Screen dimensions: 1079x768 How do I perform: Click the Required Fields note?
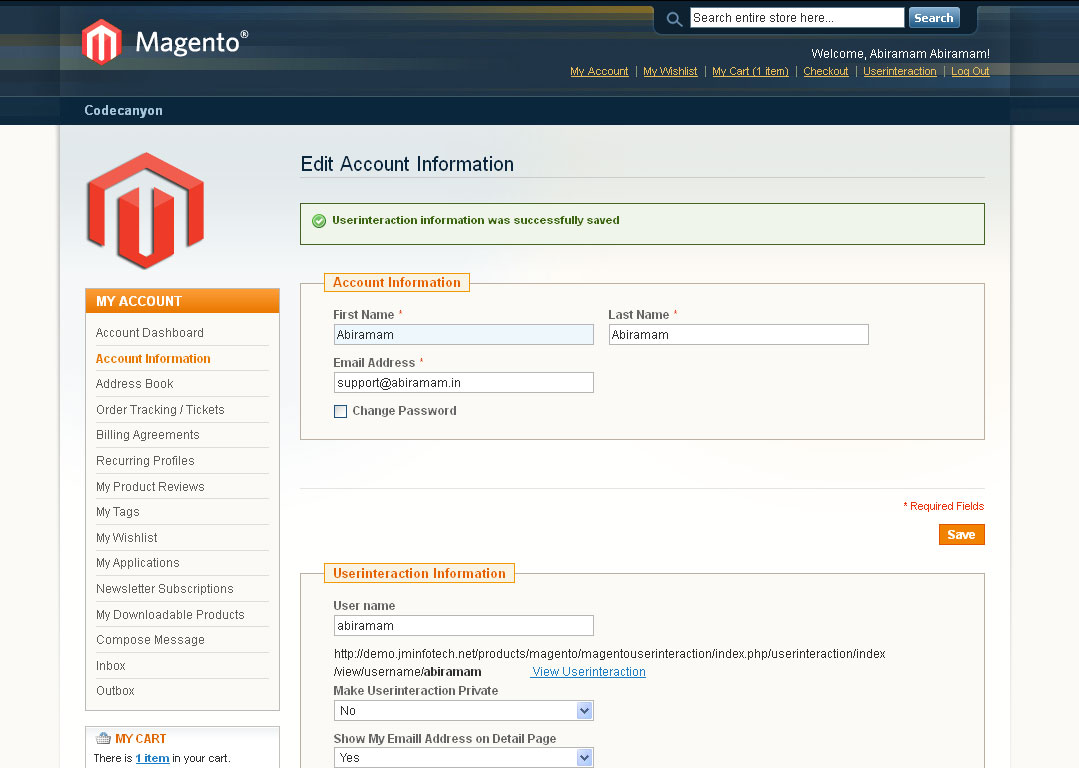pyautogui.click(x=943, y=506)
